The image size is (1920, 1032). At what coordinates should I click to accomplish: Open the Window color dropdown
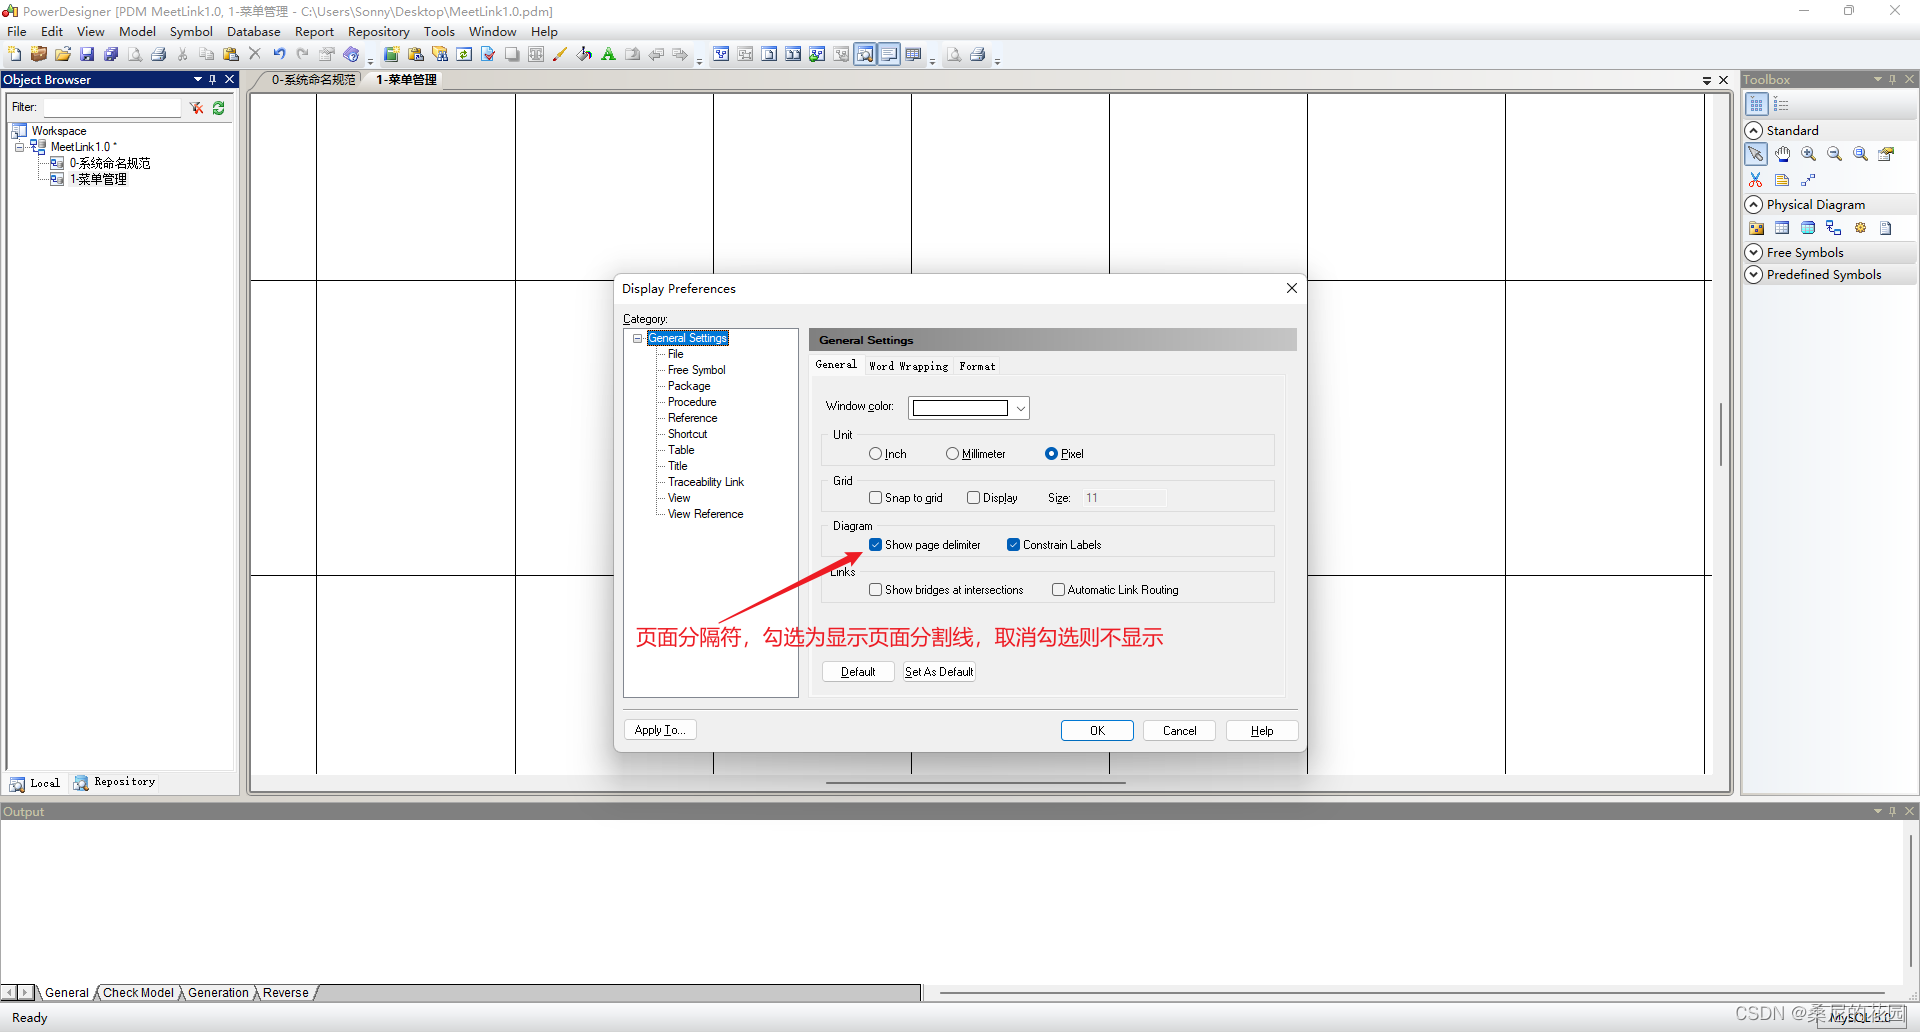[x=1020, y=407]
